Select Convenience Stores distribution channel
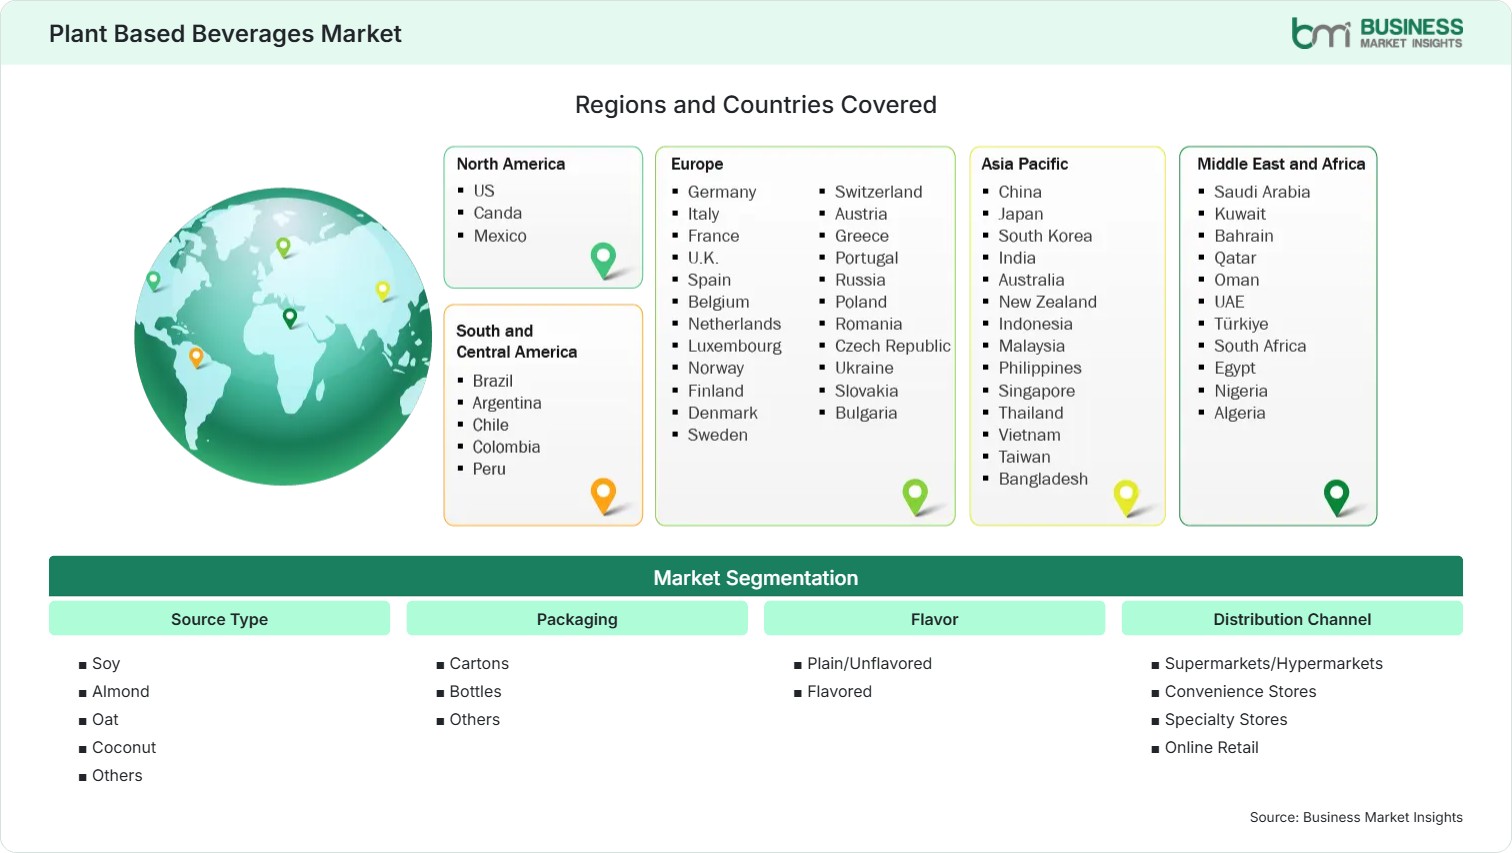Viewport: 1512px width, 853px height. 1240,692
